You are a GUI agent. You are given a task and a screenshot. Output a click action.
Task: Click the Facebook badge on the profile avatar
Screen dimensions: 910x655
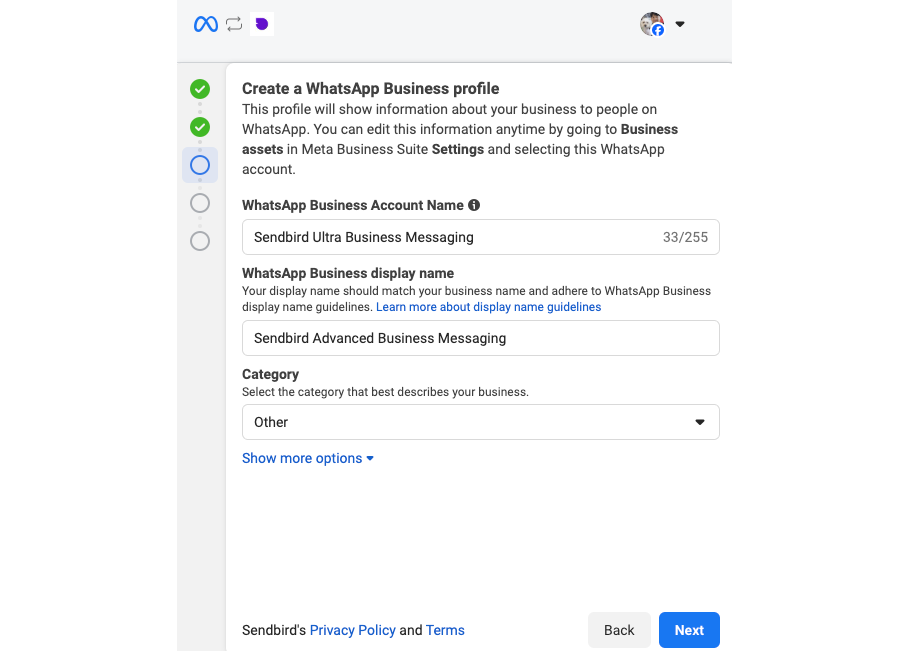(x=660, y=30)
